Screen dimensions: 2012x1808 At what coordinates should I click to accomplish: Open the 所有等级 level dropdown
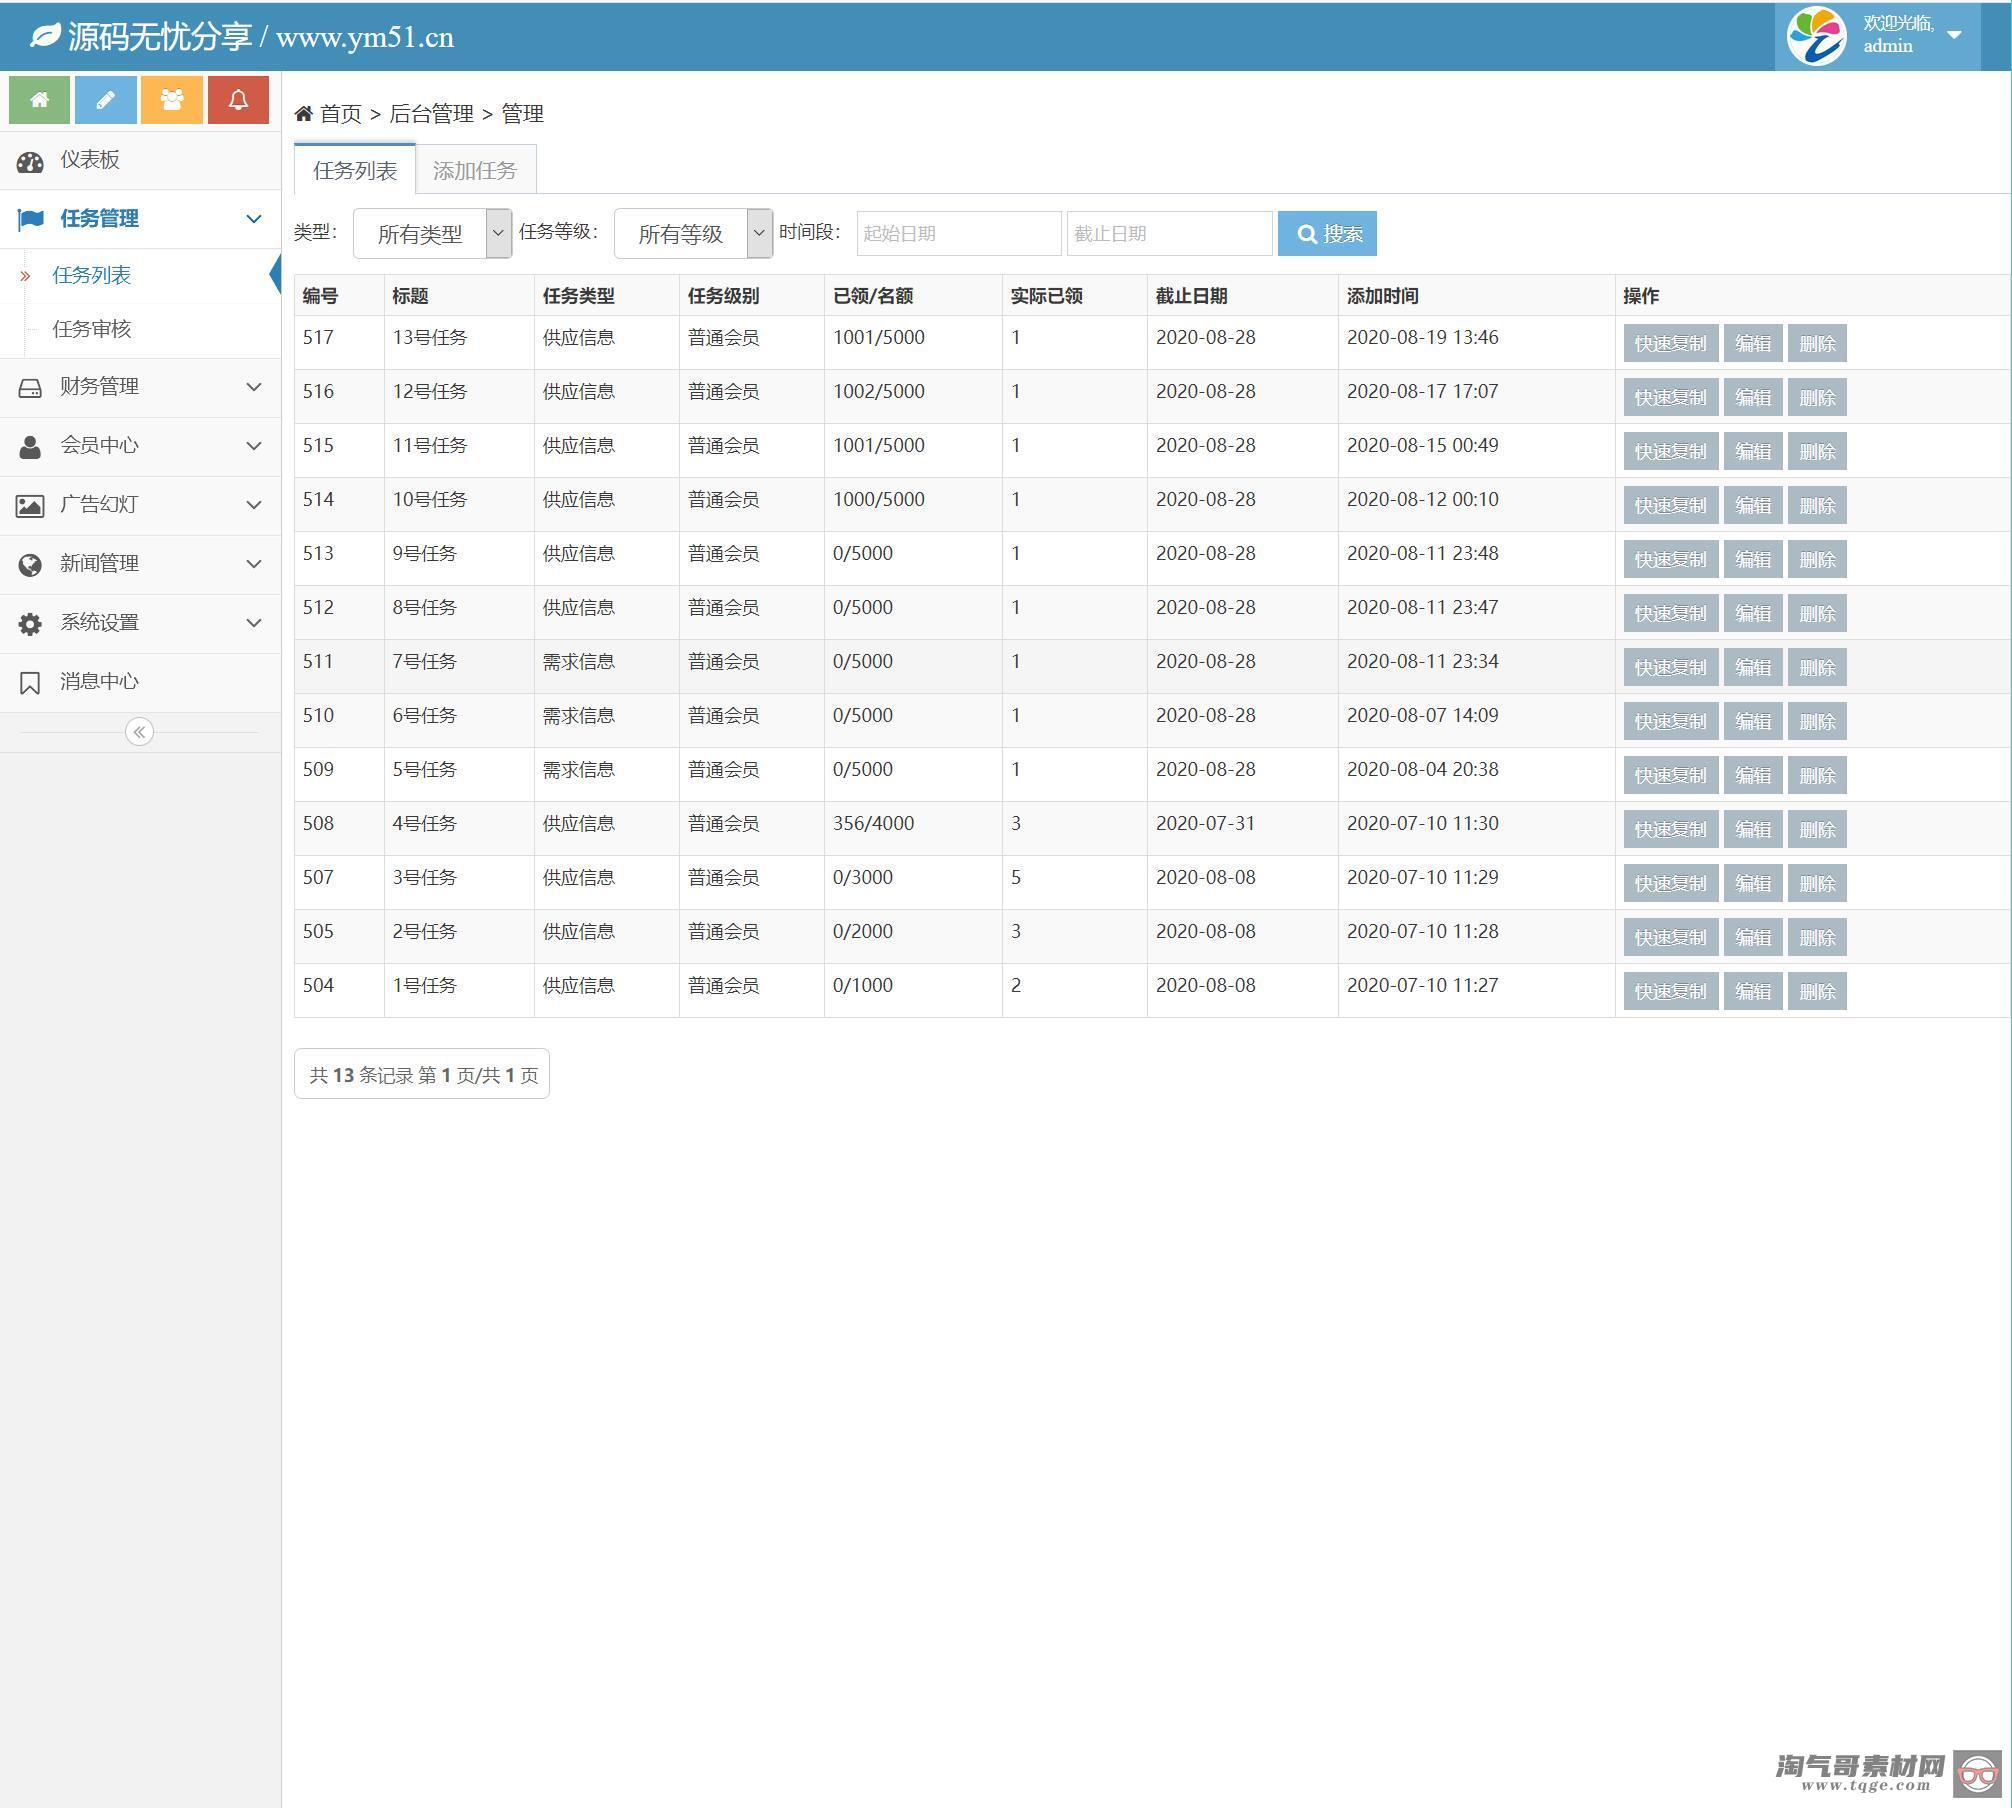693,233
